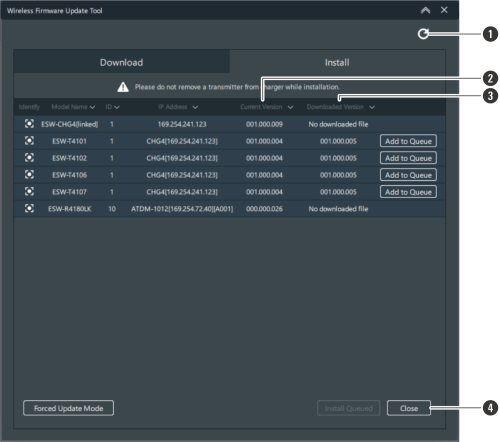Select the ESW-R4180LK row IP address
The image size is (500, 442).
(x=182, y=209)
